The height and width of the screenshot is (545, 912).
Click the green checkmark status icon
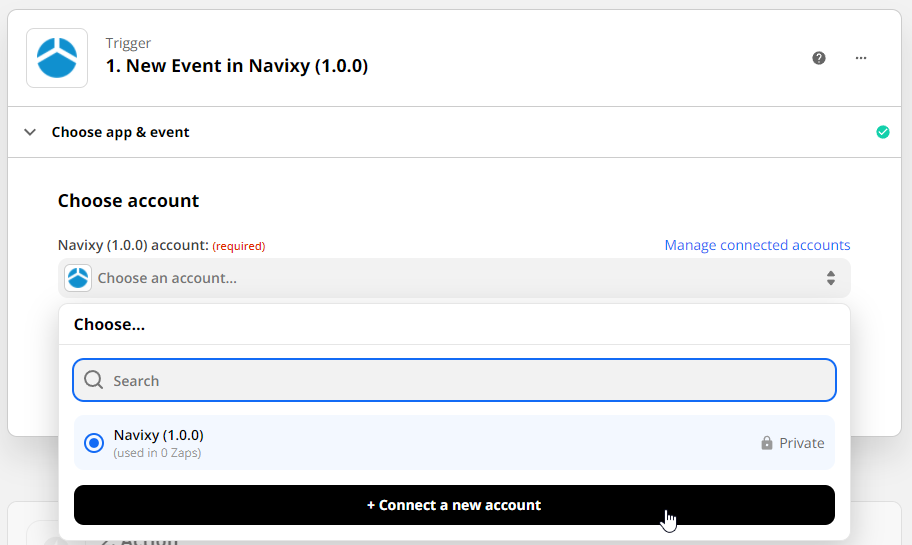[882, 132]
